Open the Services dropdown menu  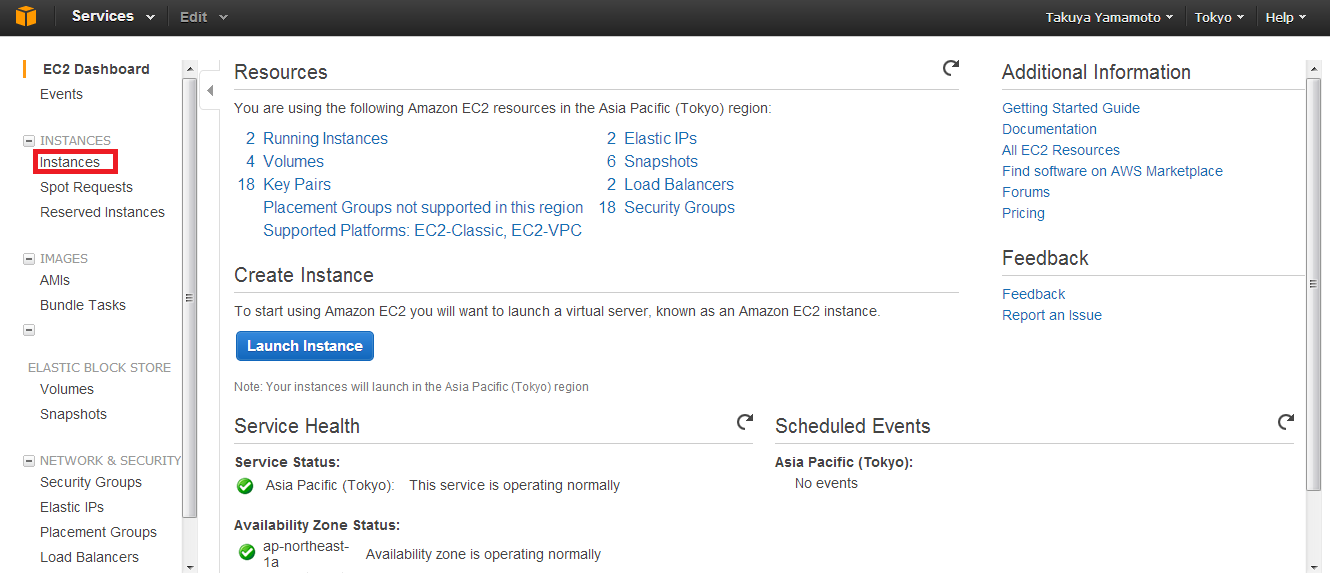point(113,17)
